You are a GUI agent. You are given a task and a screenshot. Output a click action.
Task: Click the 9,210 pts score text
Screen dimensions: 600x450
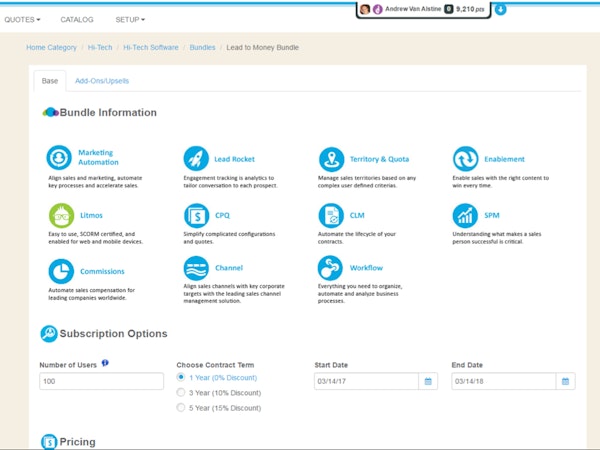click(x=470, y=9)
